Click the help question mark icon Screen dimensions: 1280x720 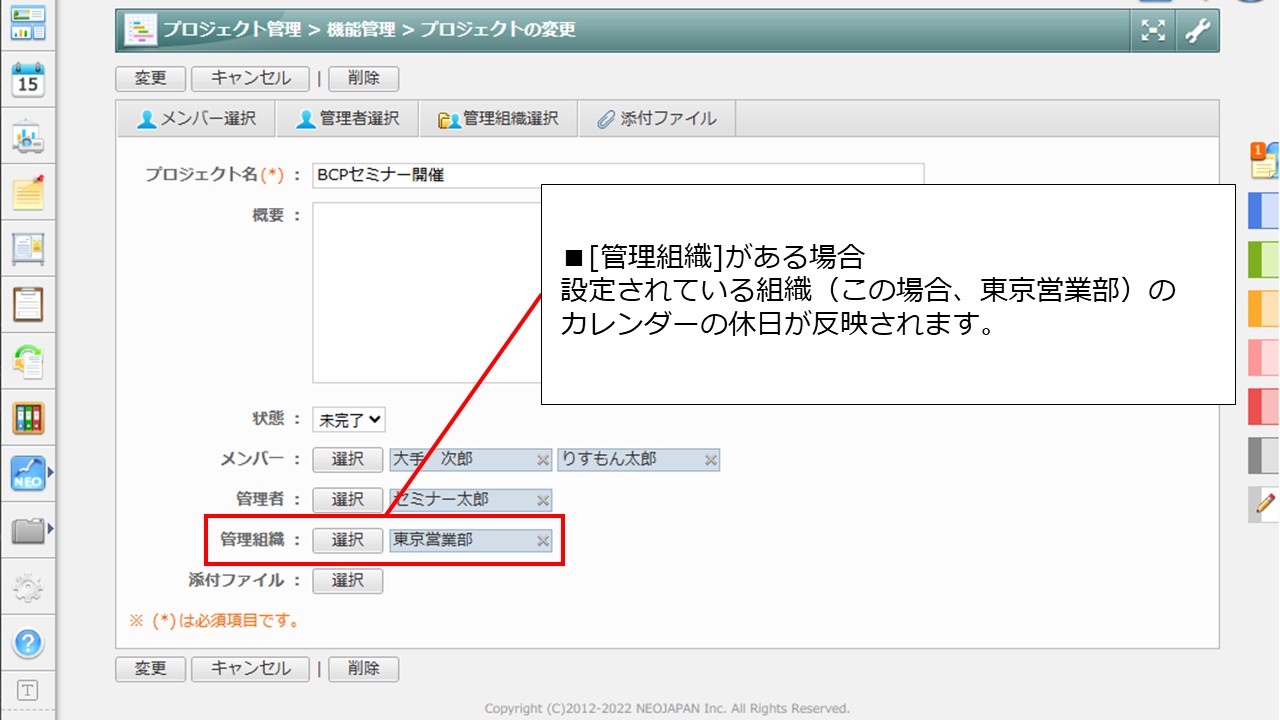click(x=28, y=641)
